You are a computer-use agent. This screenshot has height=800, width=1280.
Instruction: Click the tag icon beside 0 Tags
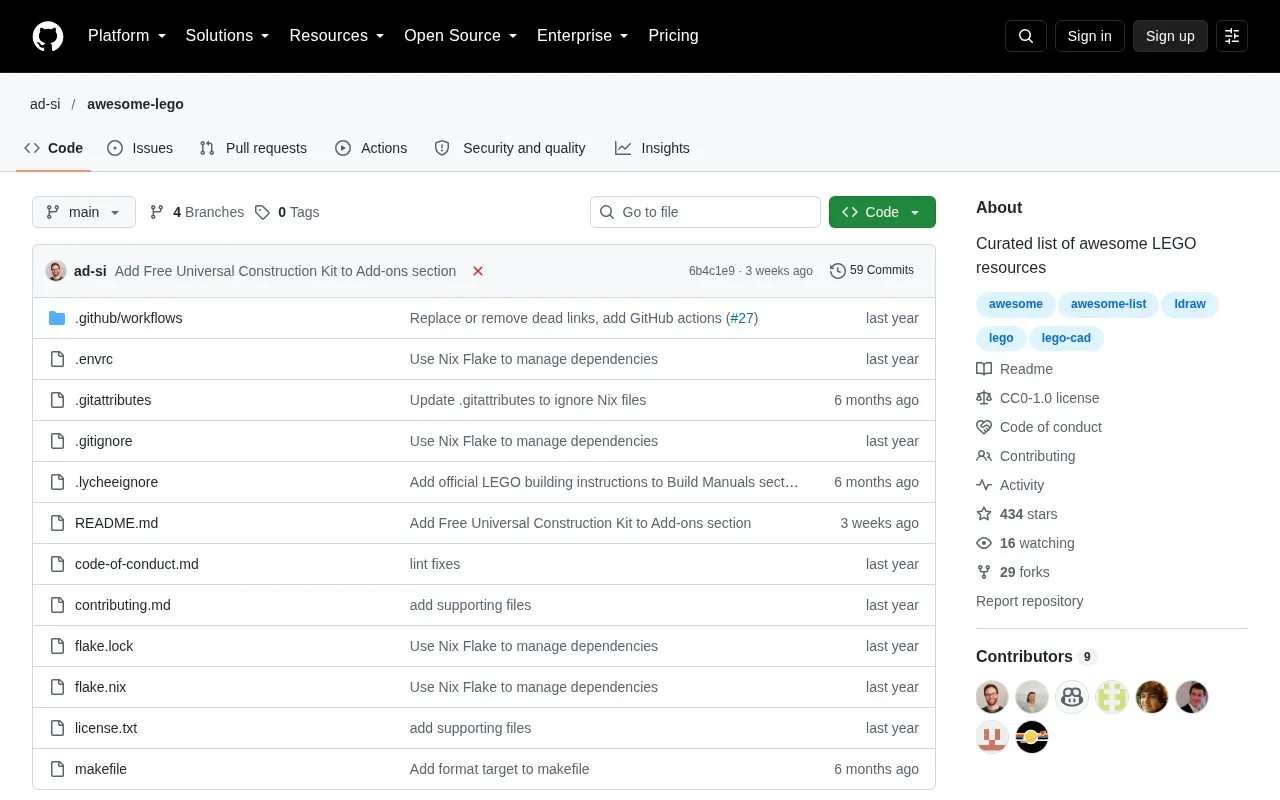pos(262,212)
